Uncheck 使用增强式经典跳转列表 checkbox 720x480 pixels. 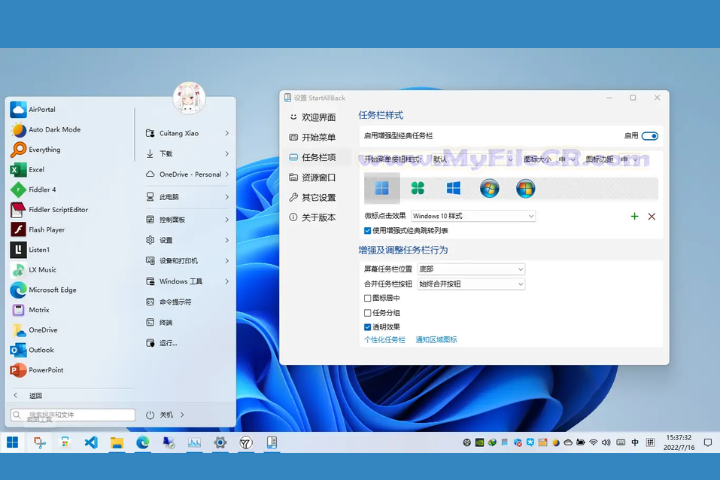click(x=367, y=231)
